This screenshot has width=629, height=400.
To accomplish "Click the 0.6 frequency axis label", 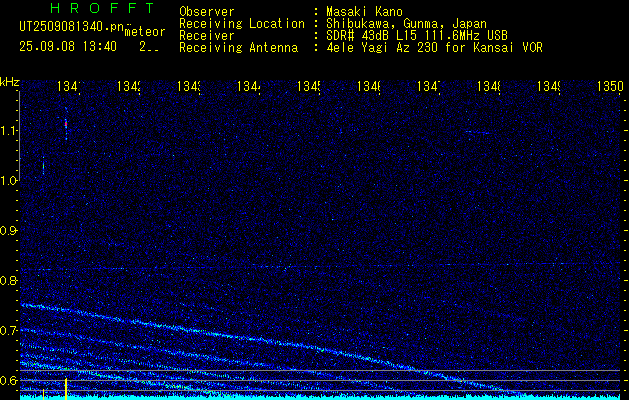I will (x=9, y=380).
